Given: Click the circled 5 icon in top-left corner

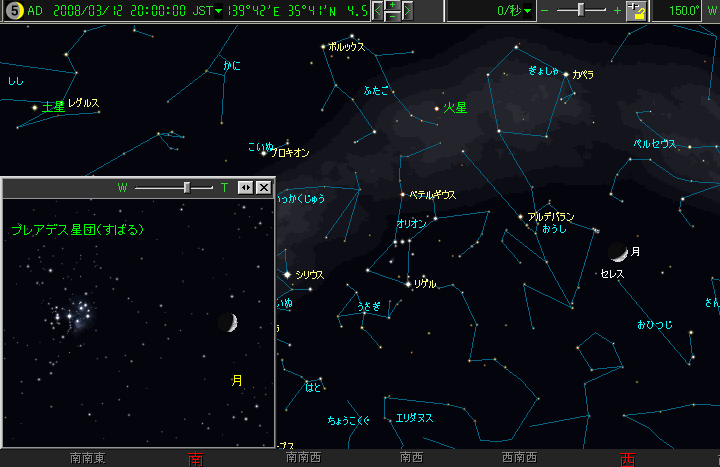Looking at the screenshot, I should click(x=12, y=11).
